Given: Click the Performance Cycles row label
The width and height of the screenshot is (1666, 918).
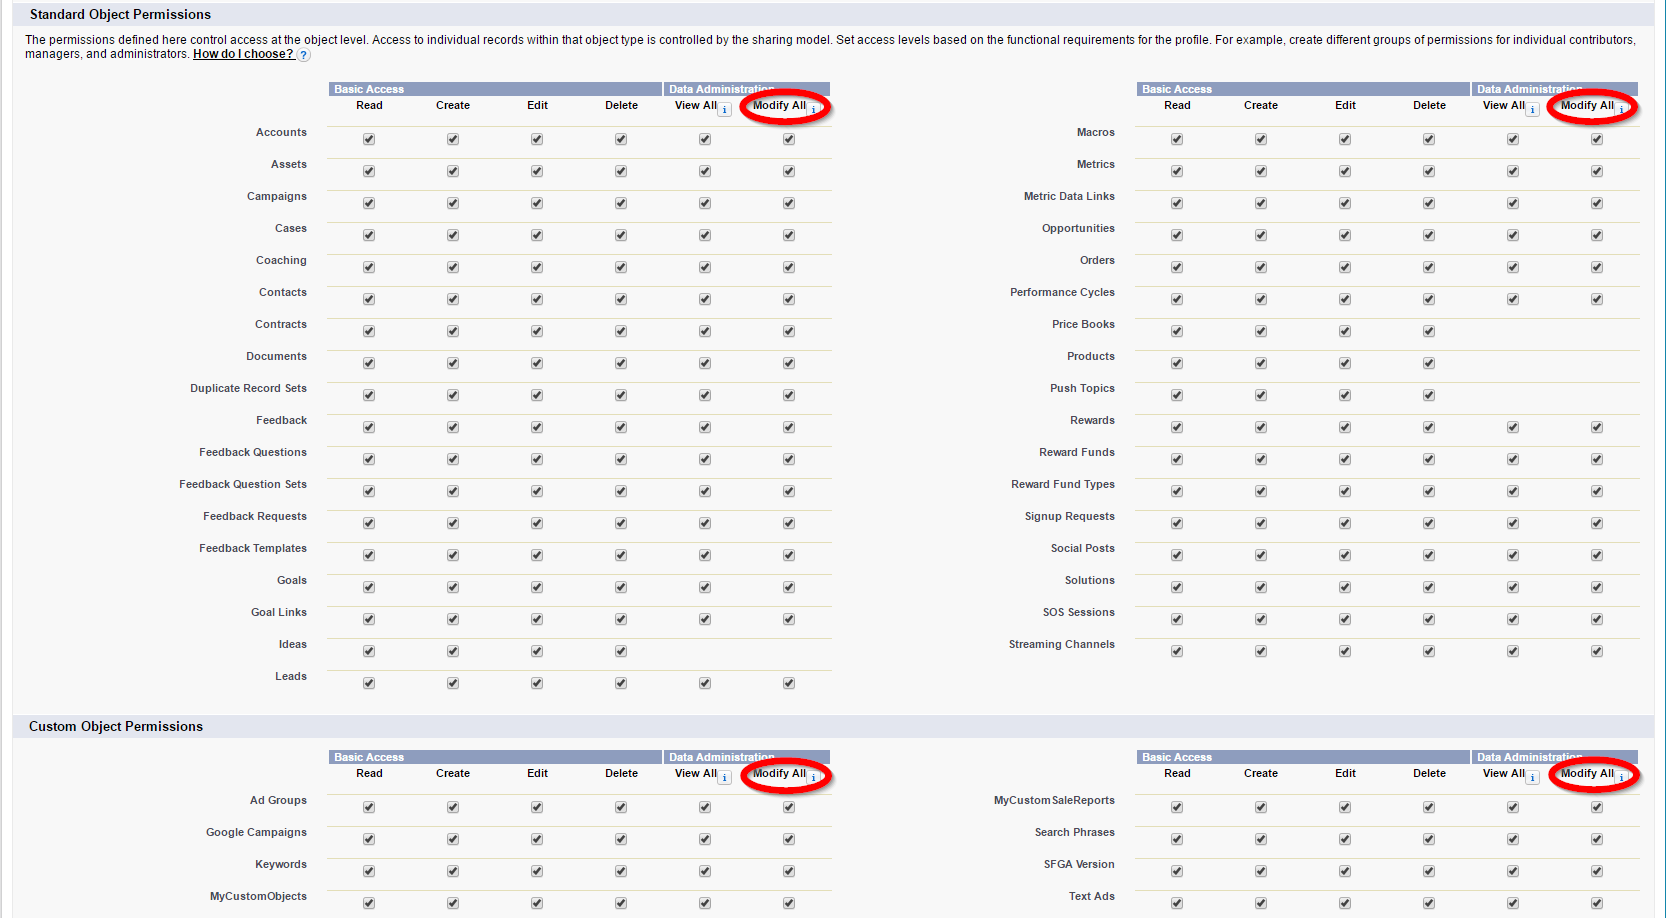Looking at the screenshot, I should coord(1062,292).
